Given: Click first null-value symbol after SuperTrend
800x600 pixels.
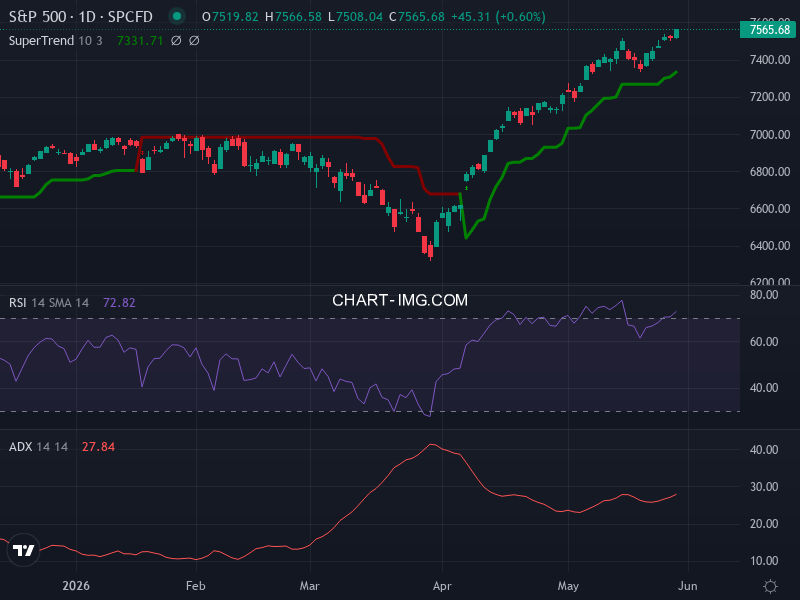Looking at the screenshot, I should (176, 41).
